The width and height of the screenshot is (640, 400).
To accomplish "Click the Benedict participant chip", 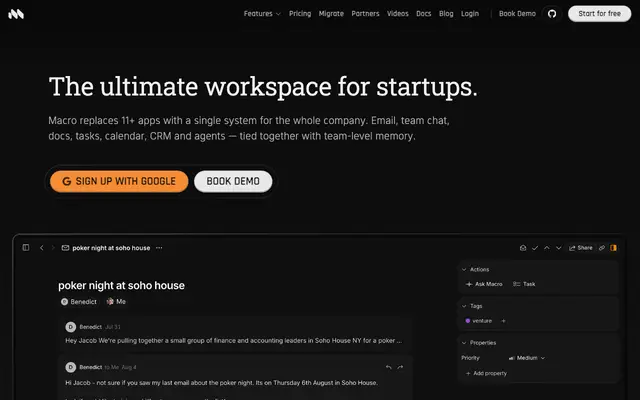I will tap(79, 302).
